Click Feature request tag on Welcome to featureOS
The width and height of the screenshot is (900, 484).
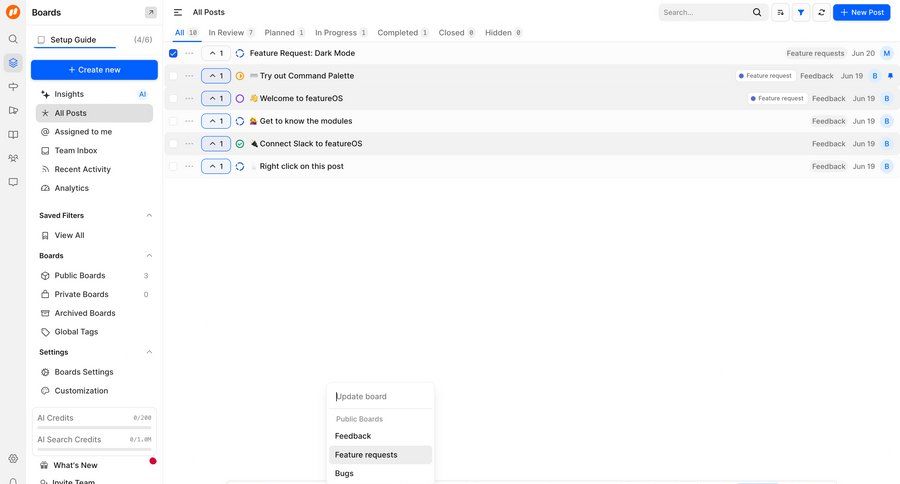(778, 99)
